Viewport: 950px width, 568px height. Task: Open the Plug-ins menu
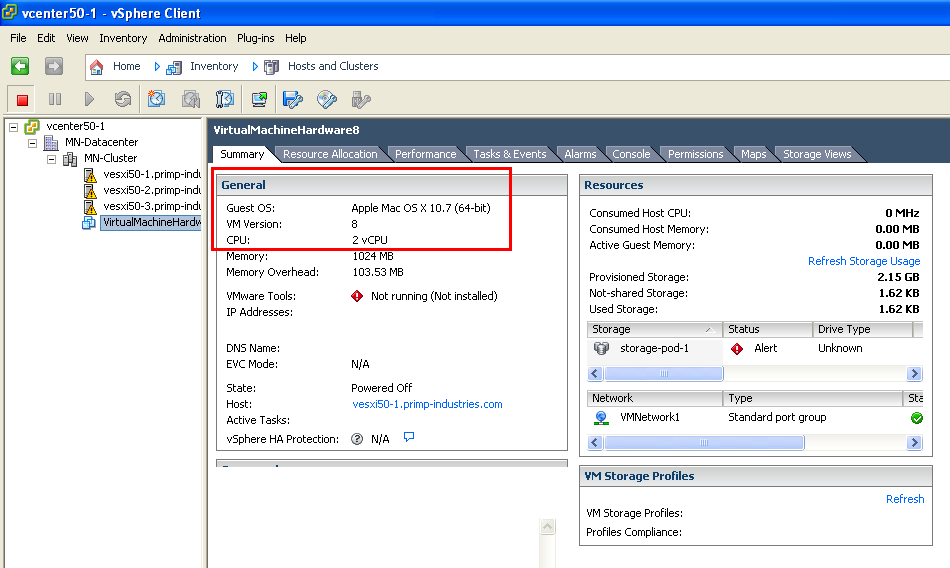click(256, 38)
